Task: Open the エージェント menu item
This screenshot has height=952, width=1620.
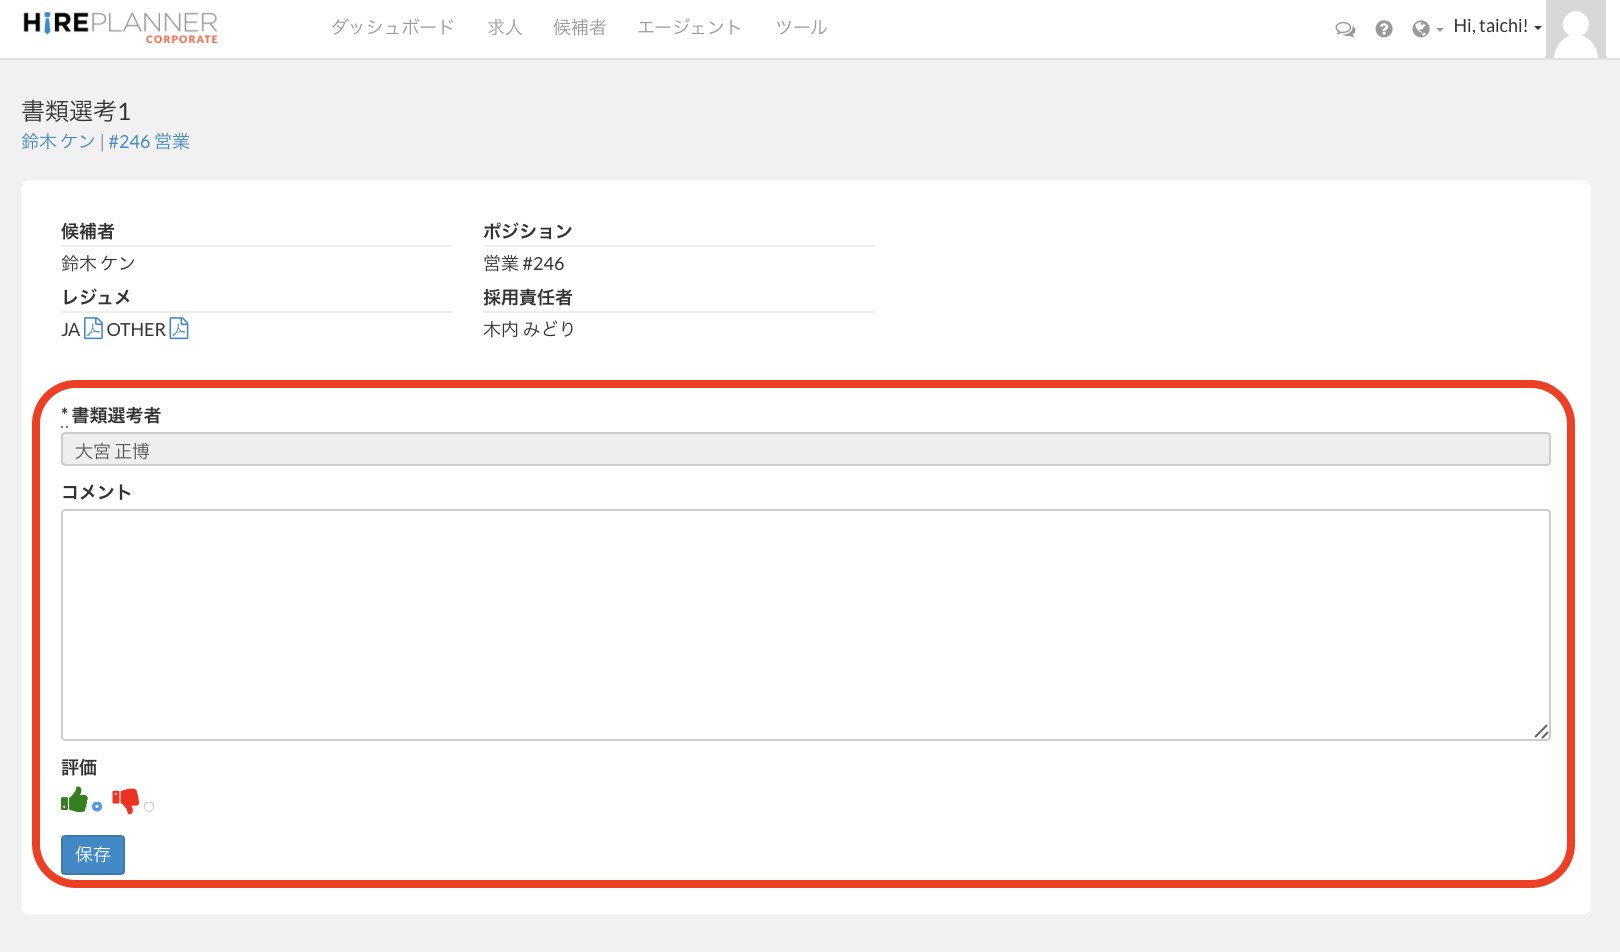Action: [689, 27]
